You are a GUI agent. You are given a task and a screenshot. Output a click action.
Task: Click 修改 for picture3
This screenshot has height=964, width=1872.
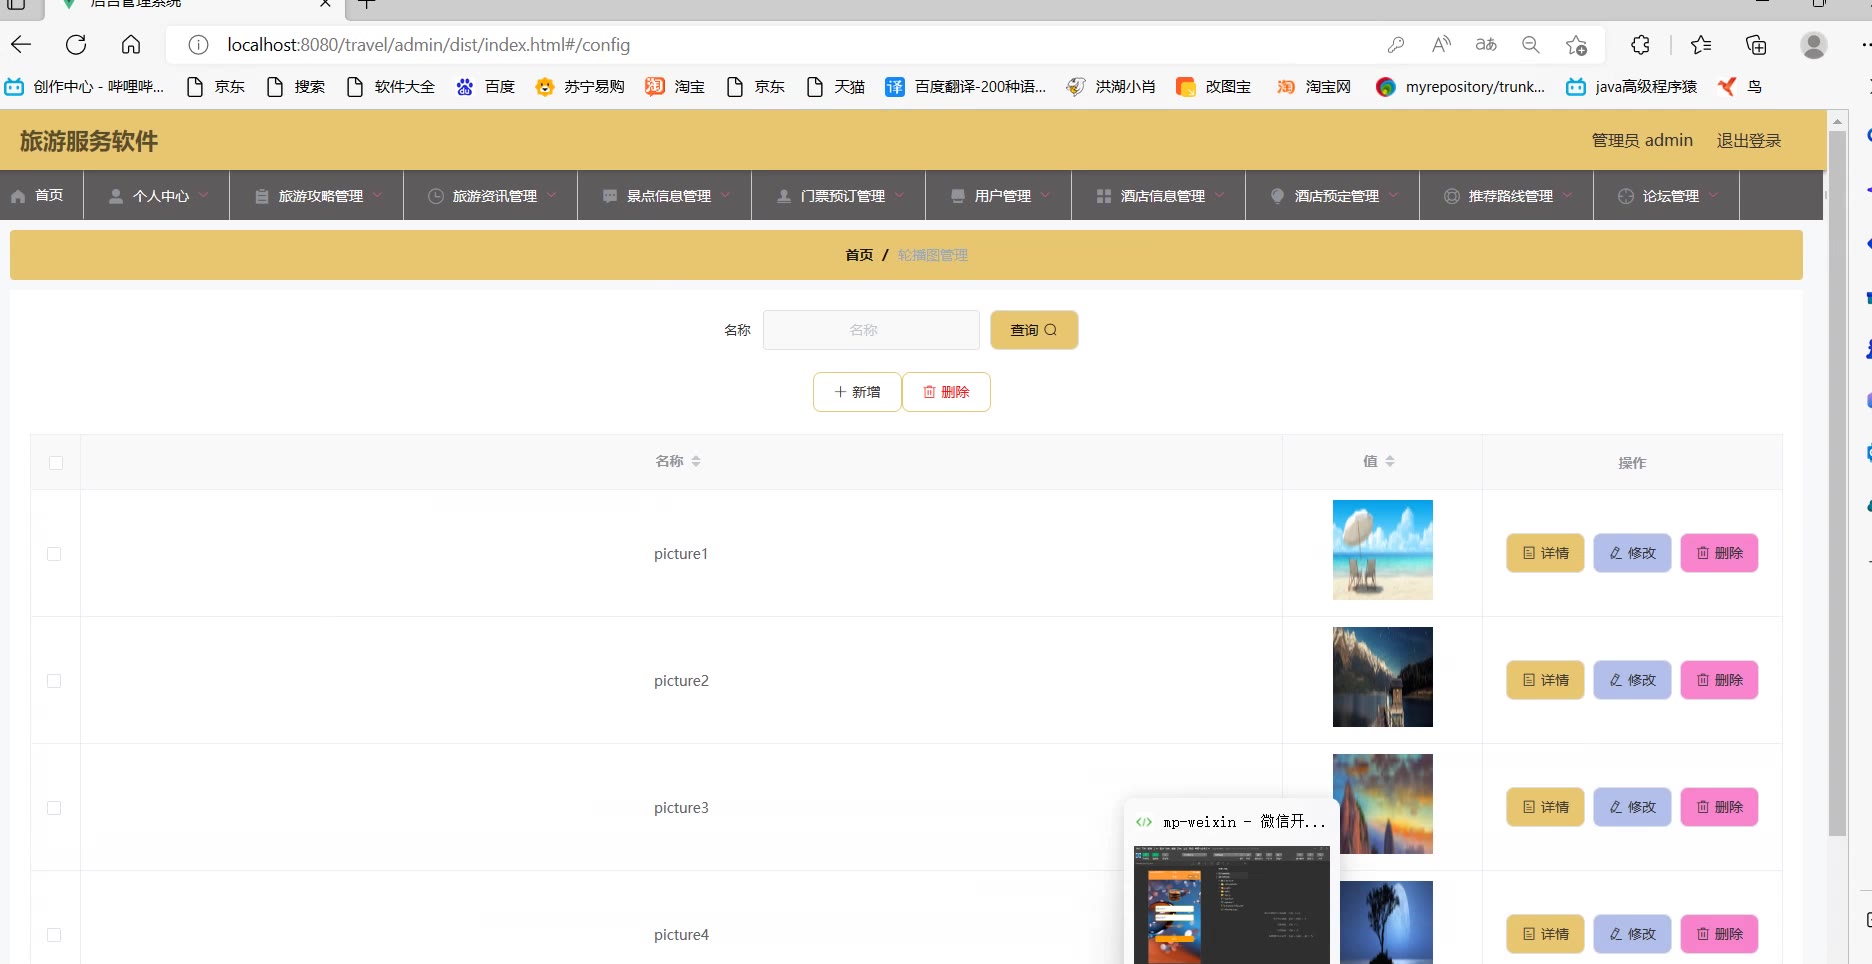coord(1632,807)
